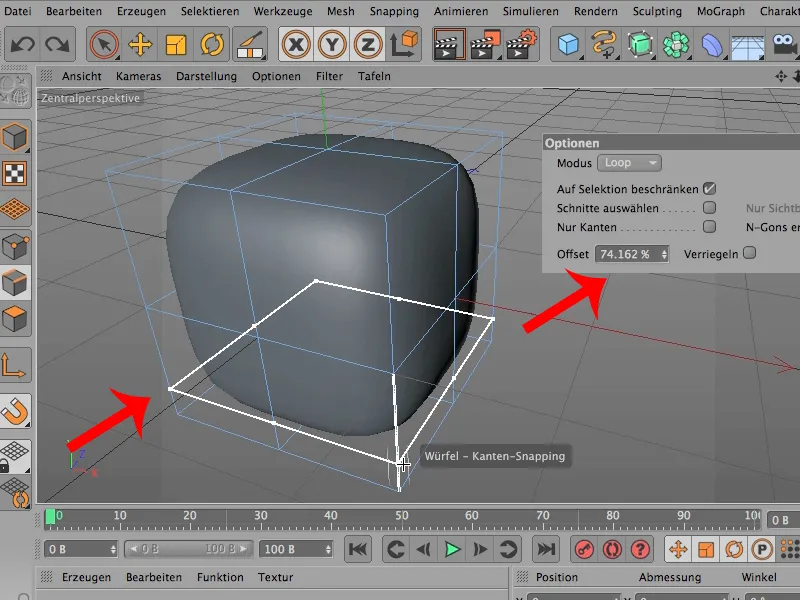Click the Record Active Objects button
This screenshot has width=800, height=600.
click(x=584, y=549)
